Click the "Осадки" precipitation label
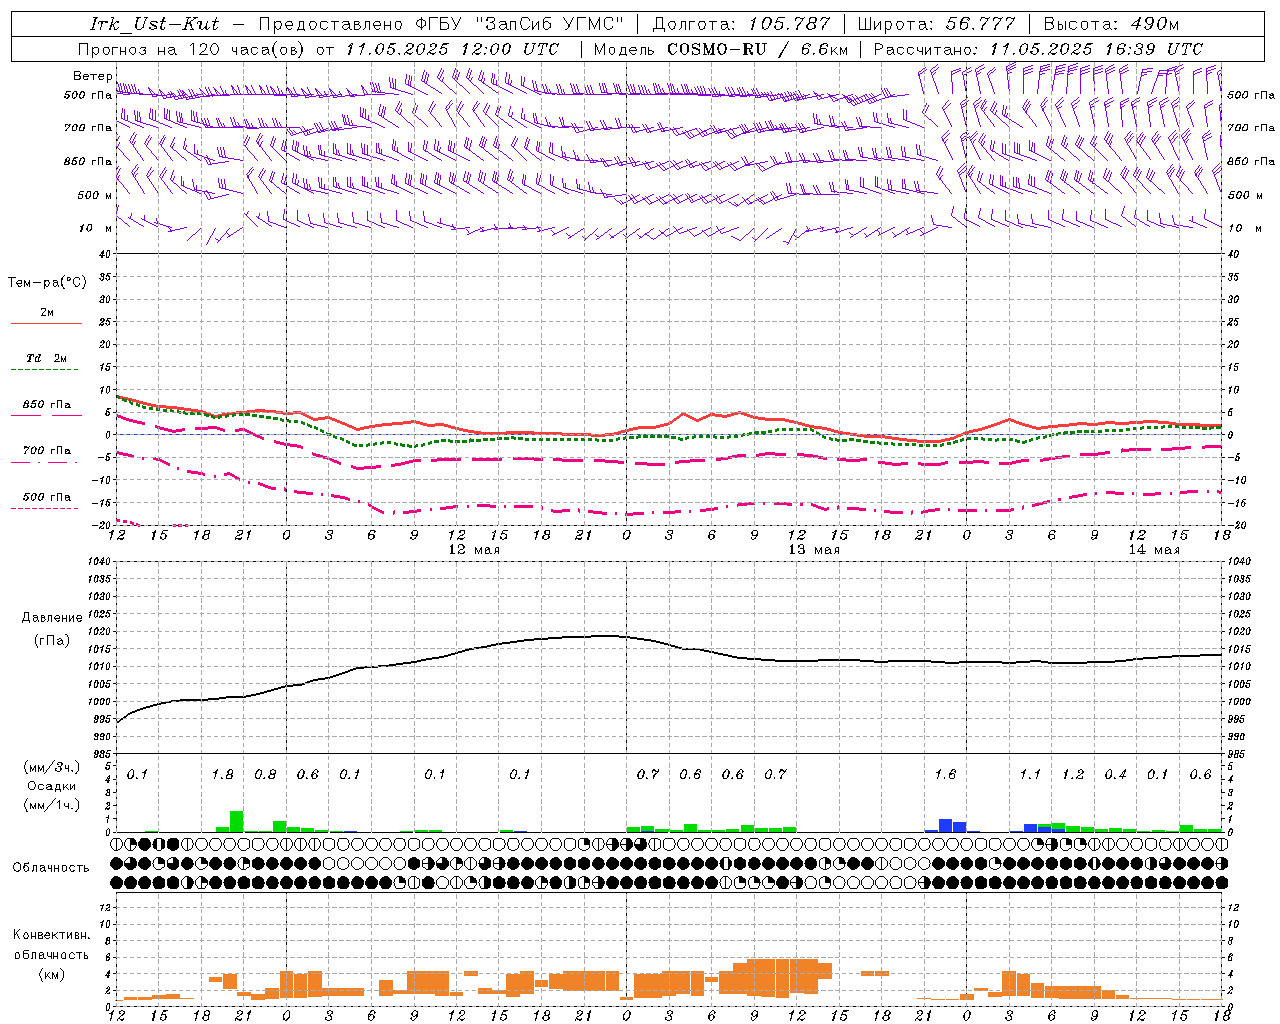The height and width of the screenshot is (1024, 1280). point(51,786)
